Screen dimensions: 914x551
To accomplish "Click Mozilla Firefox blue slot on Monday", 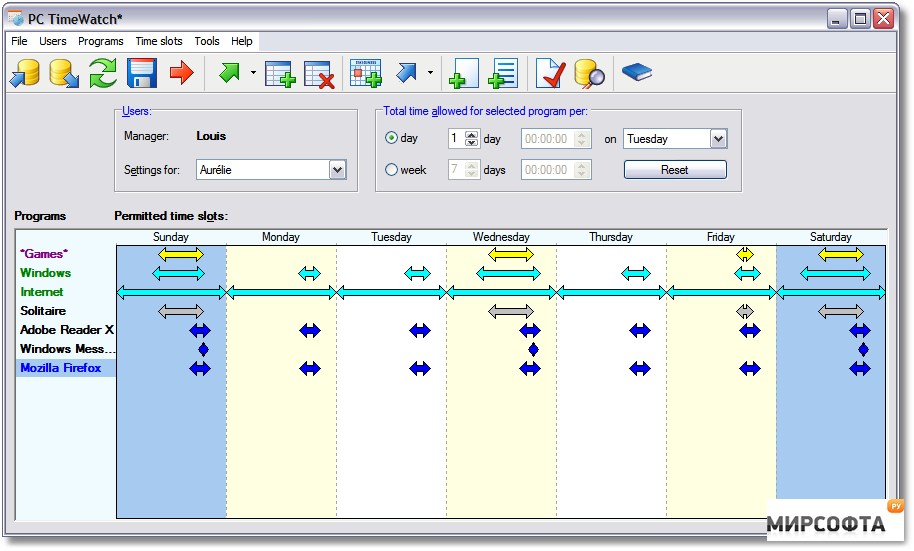I will click(310, 368).
